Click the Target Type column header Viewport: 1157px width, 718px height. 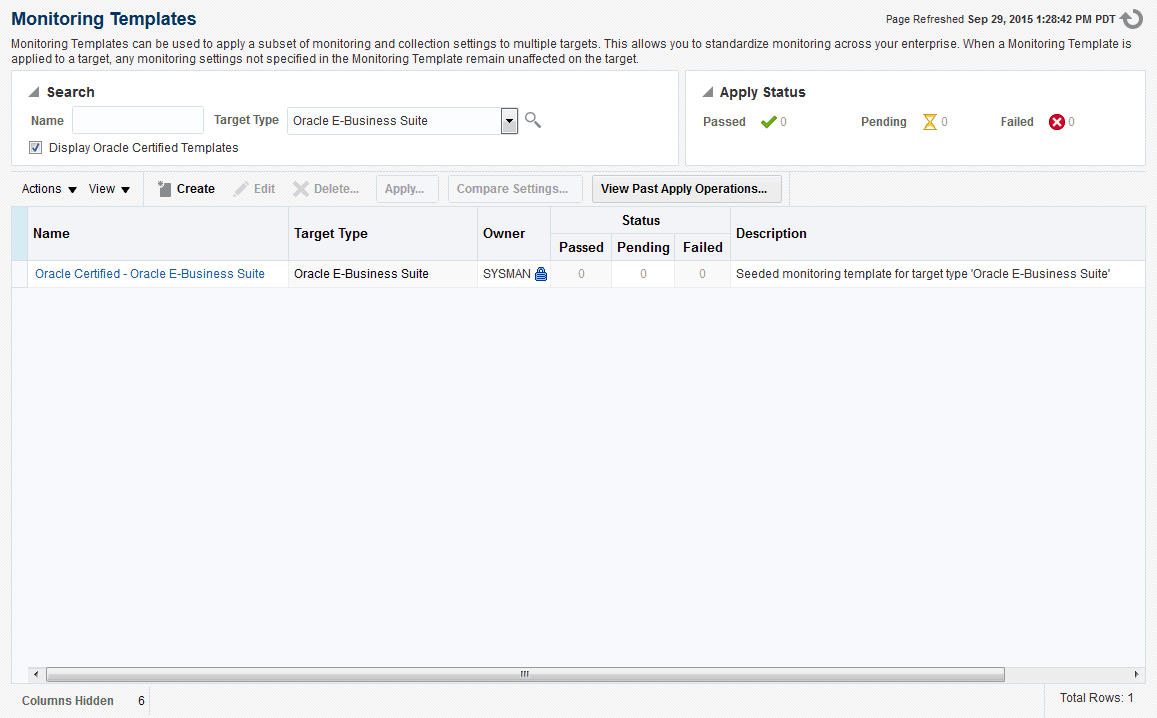pyautogui.click(x=383, y=233)
